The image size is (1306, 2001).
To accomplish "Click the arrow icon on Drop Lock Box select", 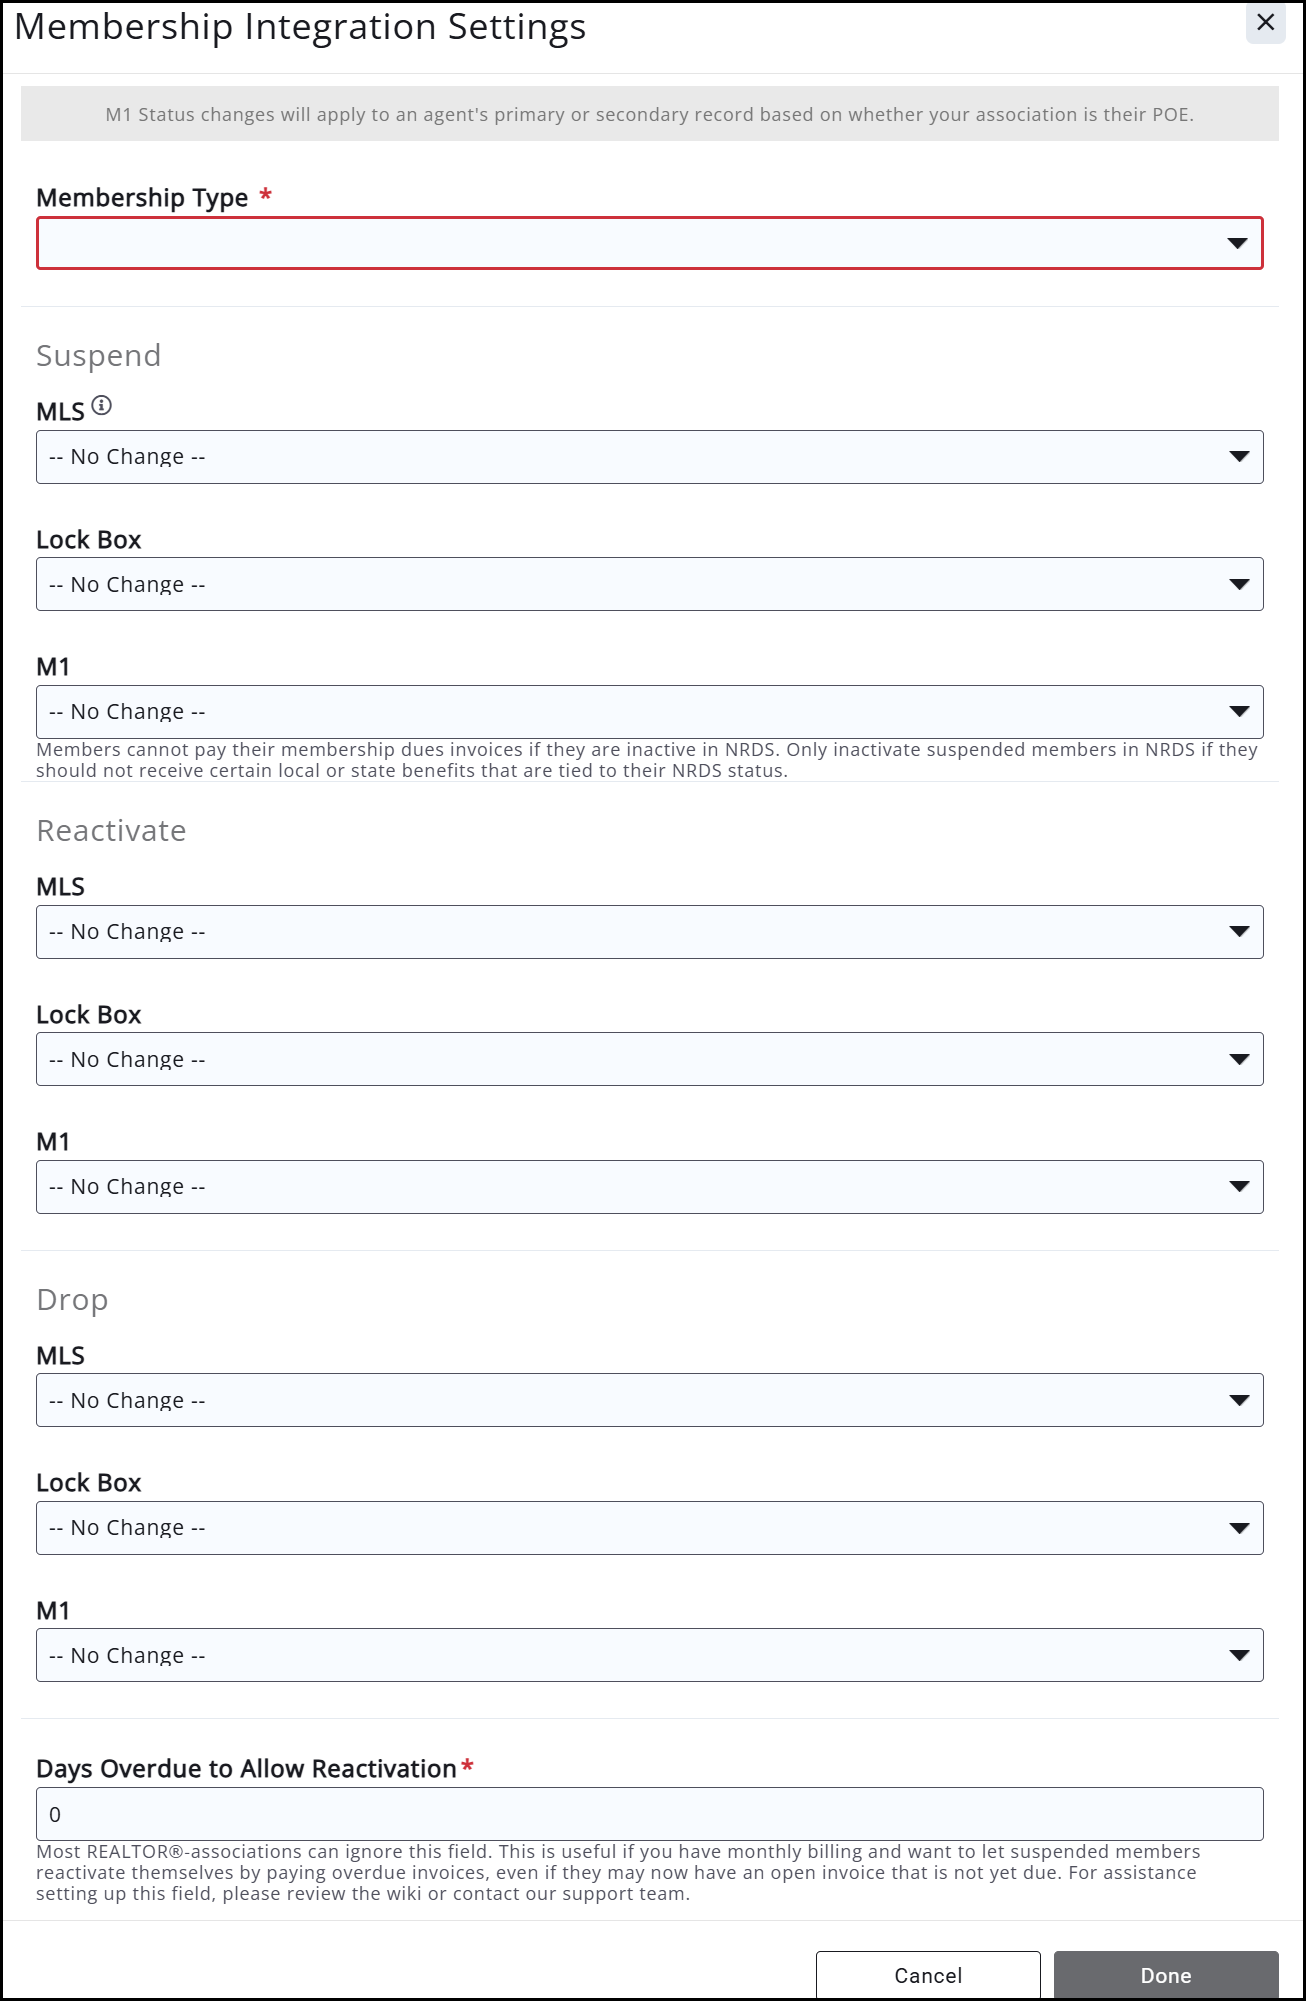I will click(x=1239, y=1528).
